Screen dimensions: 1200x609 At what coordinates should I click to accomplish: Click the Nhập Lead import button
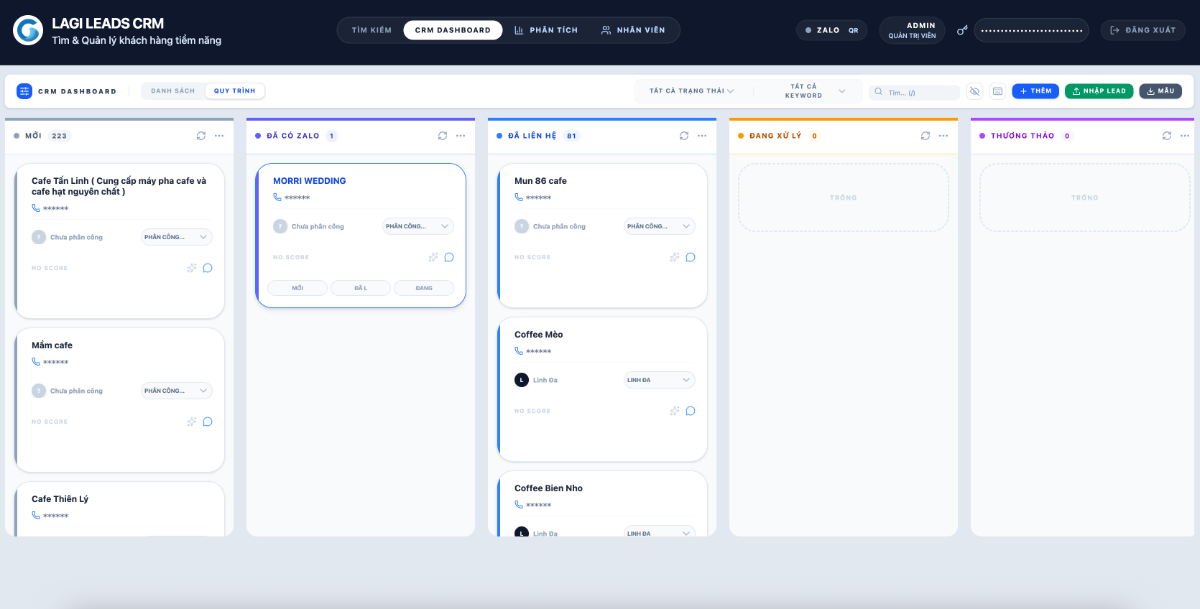tap(1099, 91)
